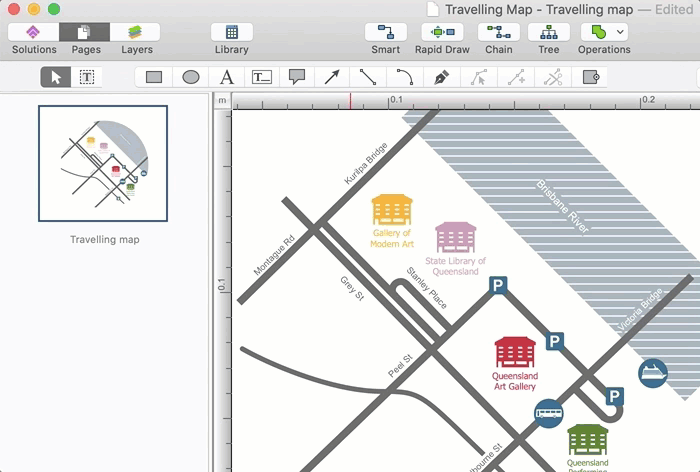Choose the arrow line tool

(x=331, y=77)
